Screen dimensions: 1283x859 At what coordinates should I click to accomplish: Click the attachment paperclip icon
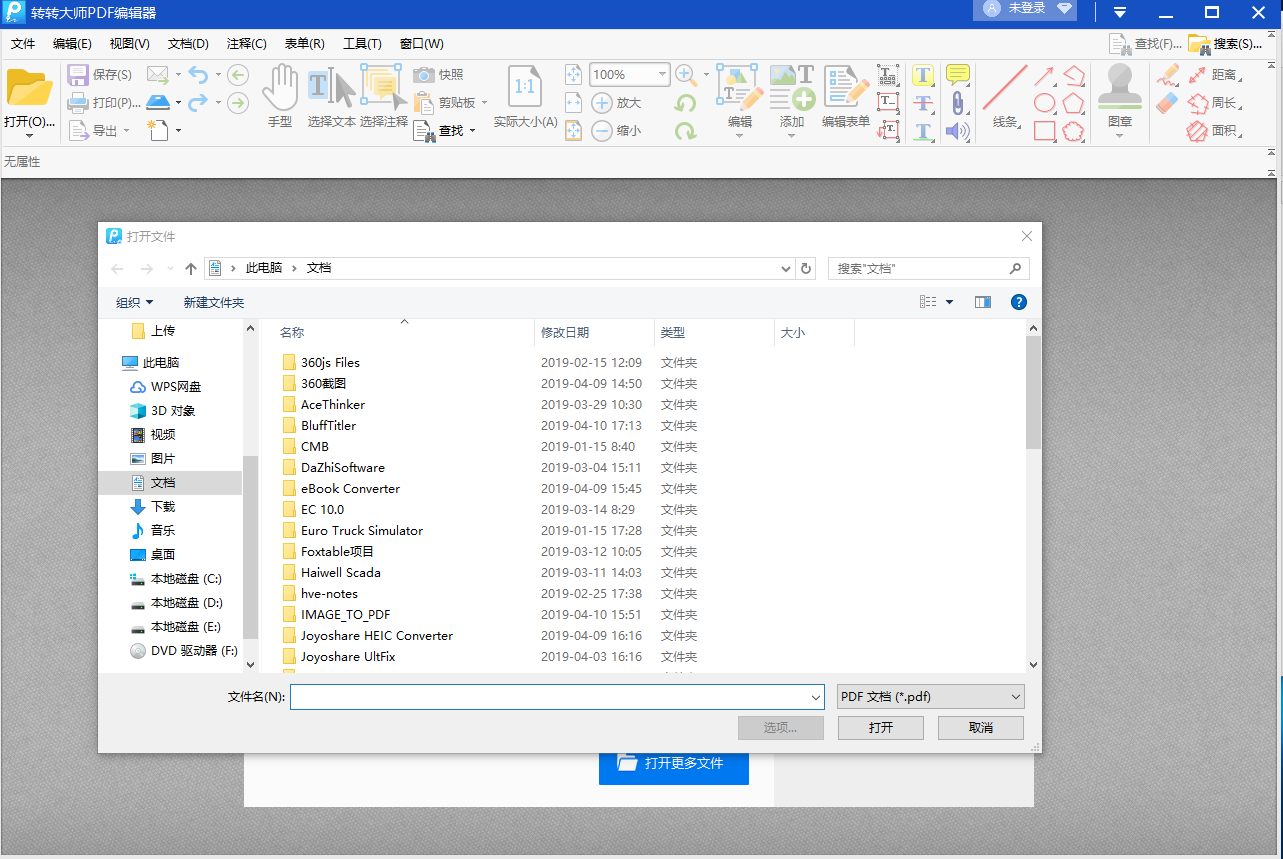click(957, 103)
